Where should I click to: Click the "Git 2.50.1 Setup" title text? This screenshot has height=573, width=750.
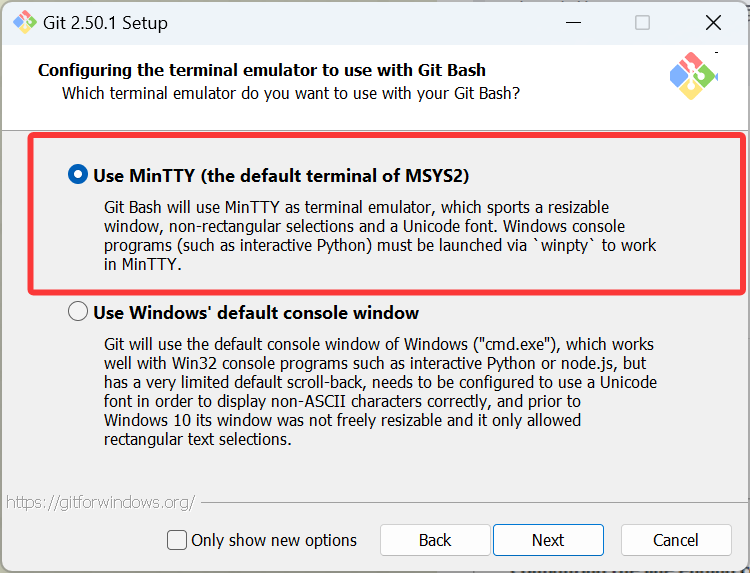tap(105, 22)
